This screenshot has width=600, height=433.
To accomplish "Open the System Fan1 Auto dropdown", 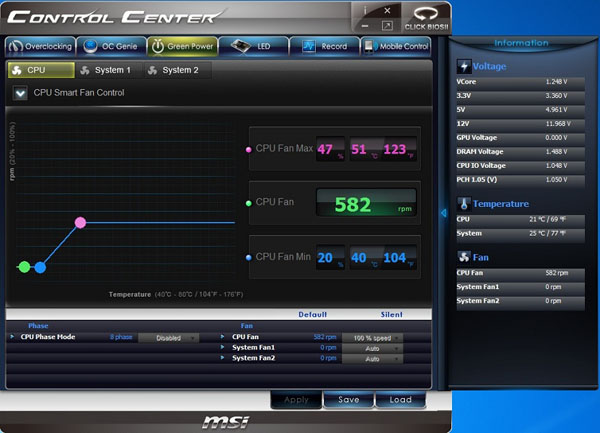I will 372,348.
